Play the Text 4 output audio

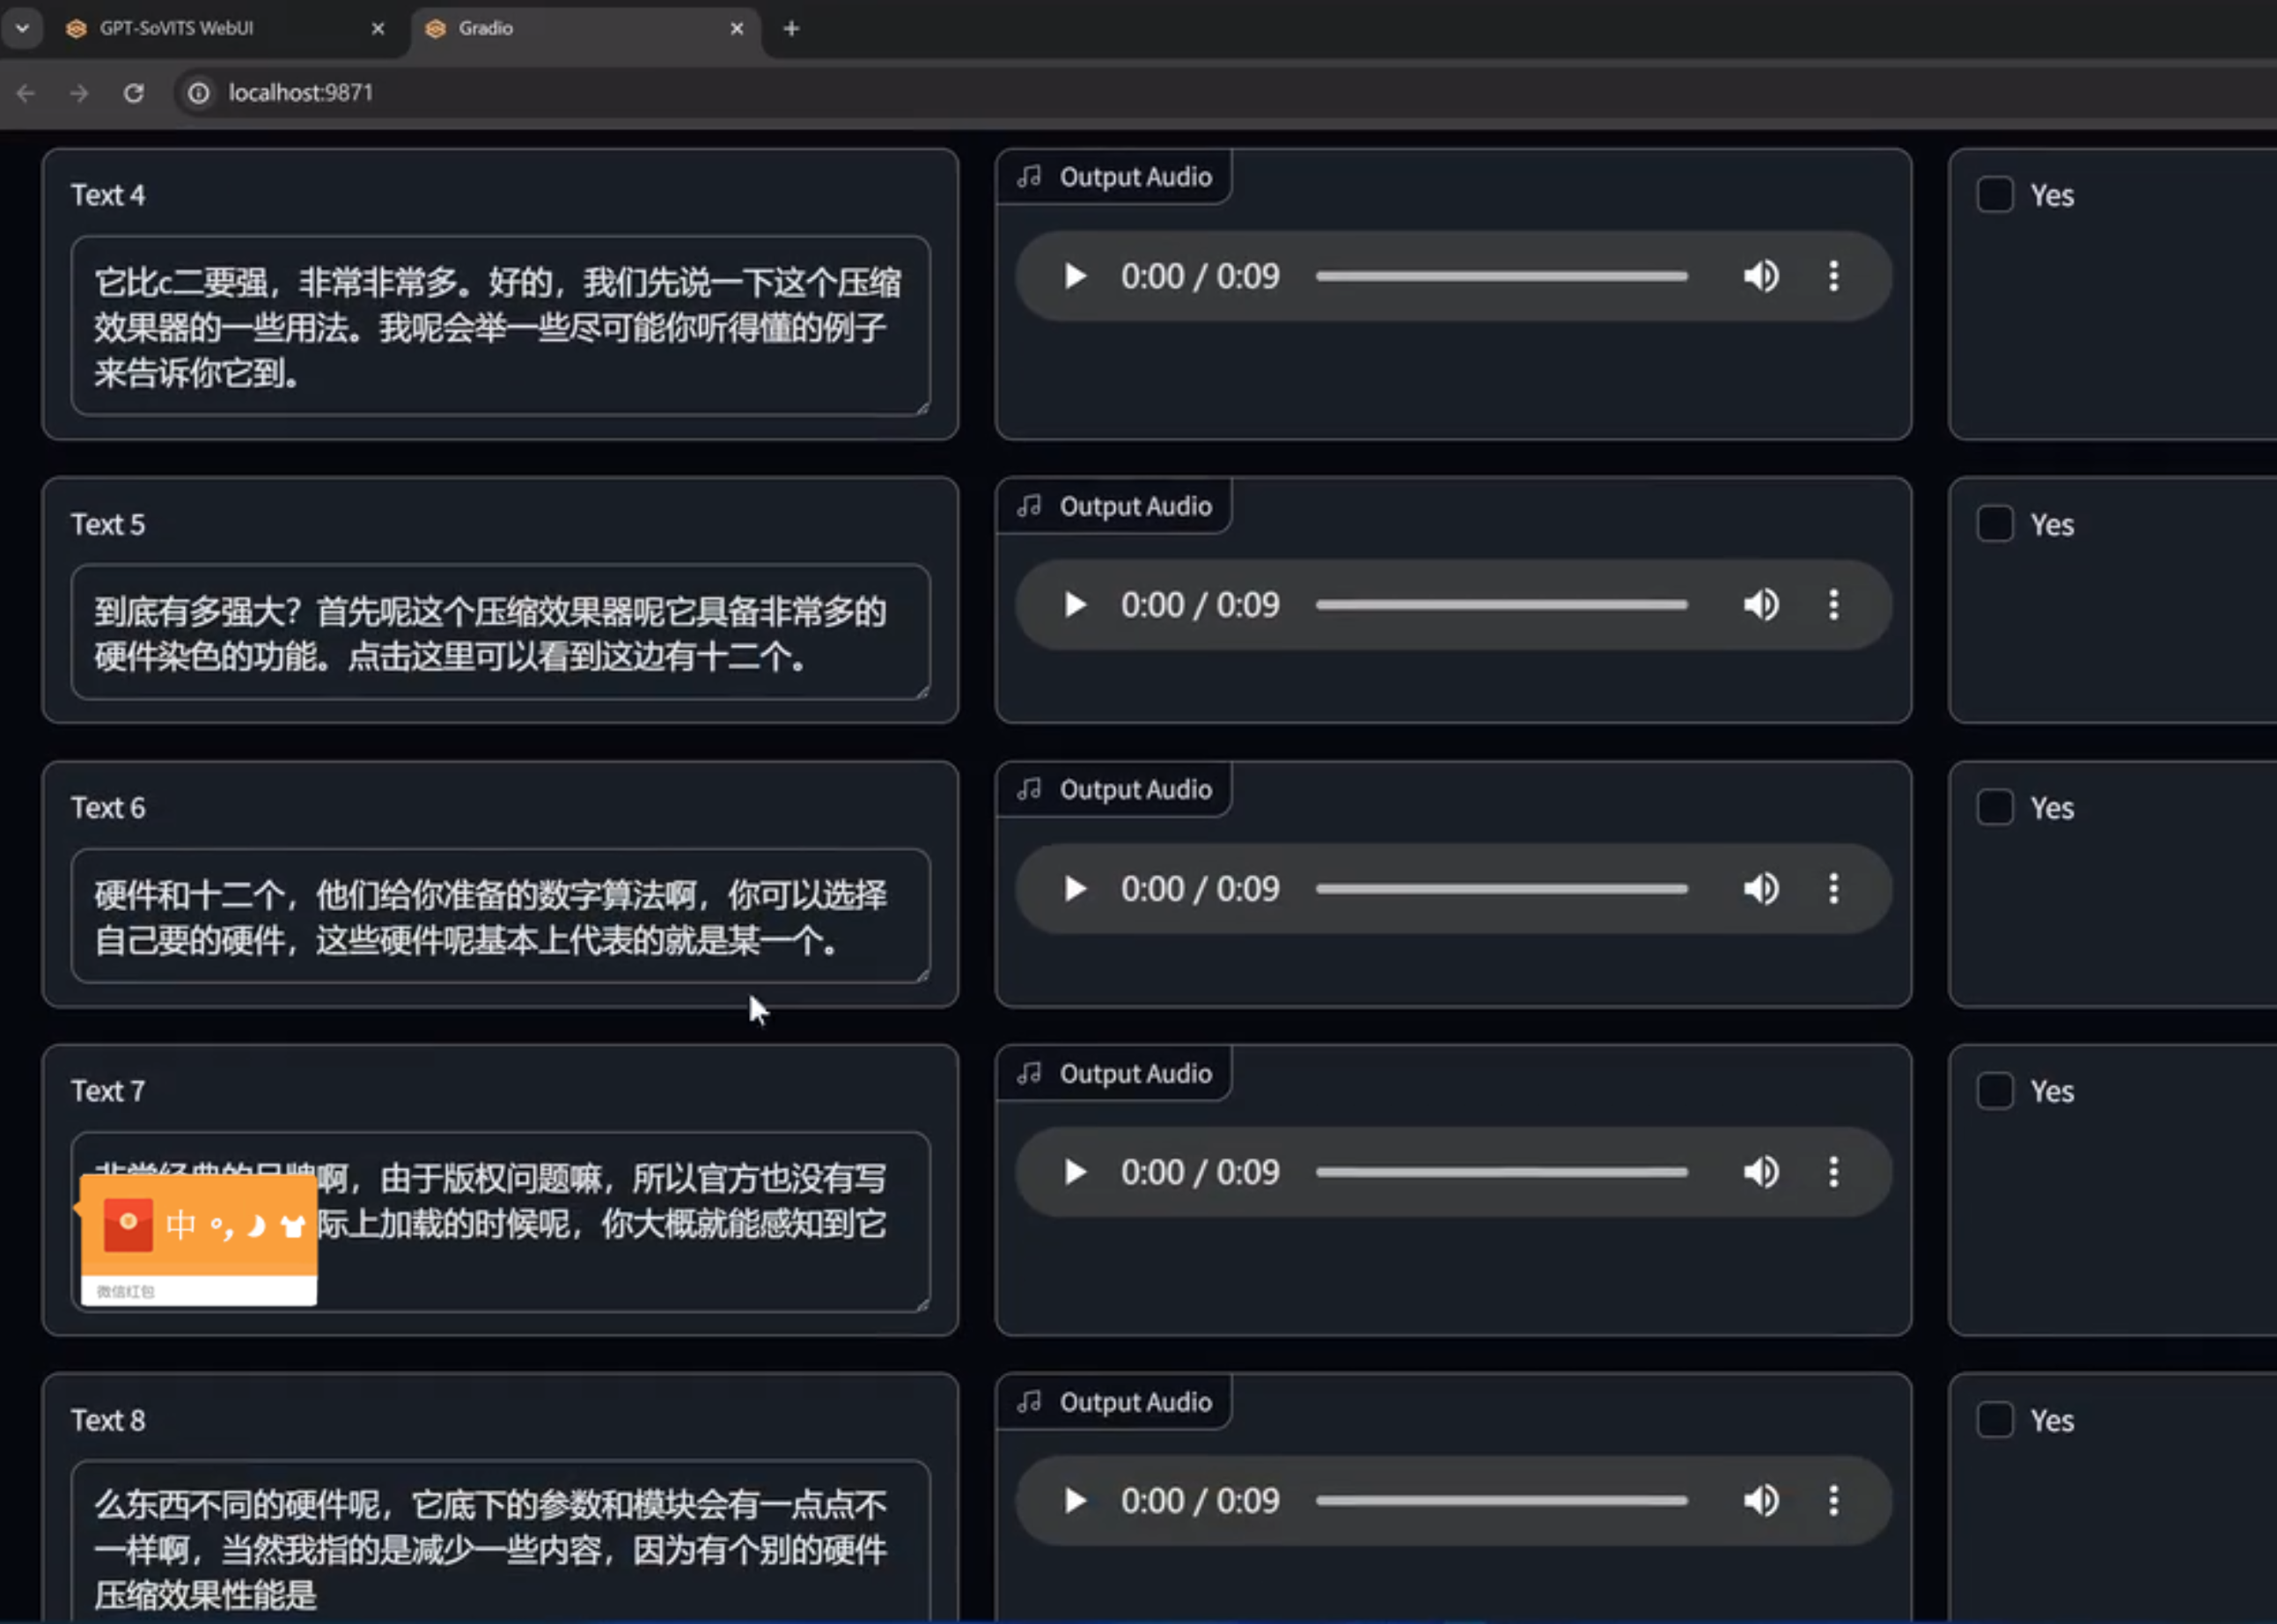pyautogui.click(x=1075, y=276)
